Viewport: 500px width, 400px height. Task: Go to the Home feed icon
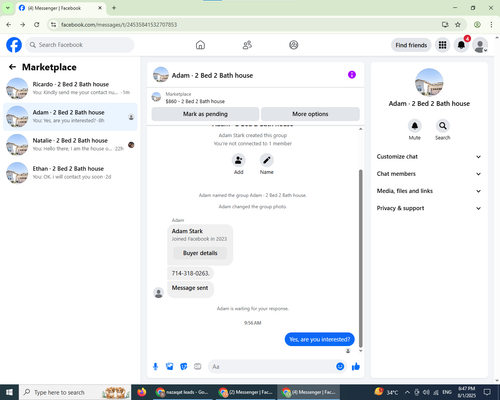point(200,45)
